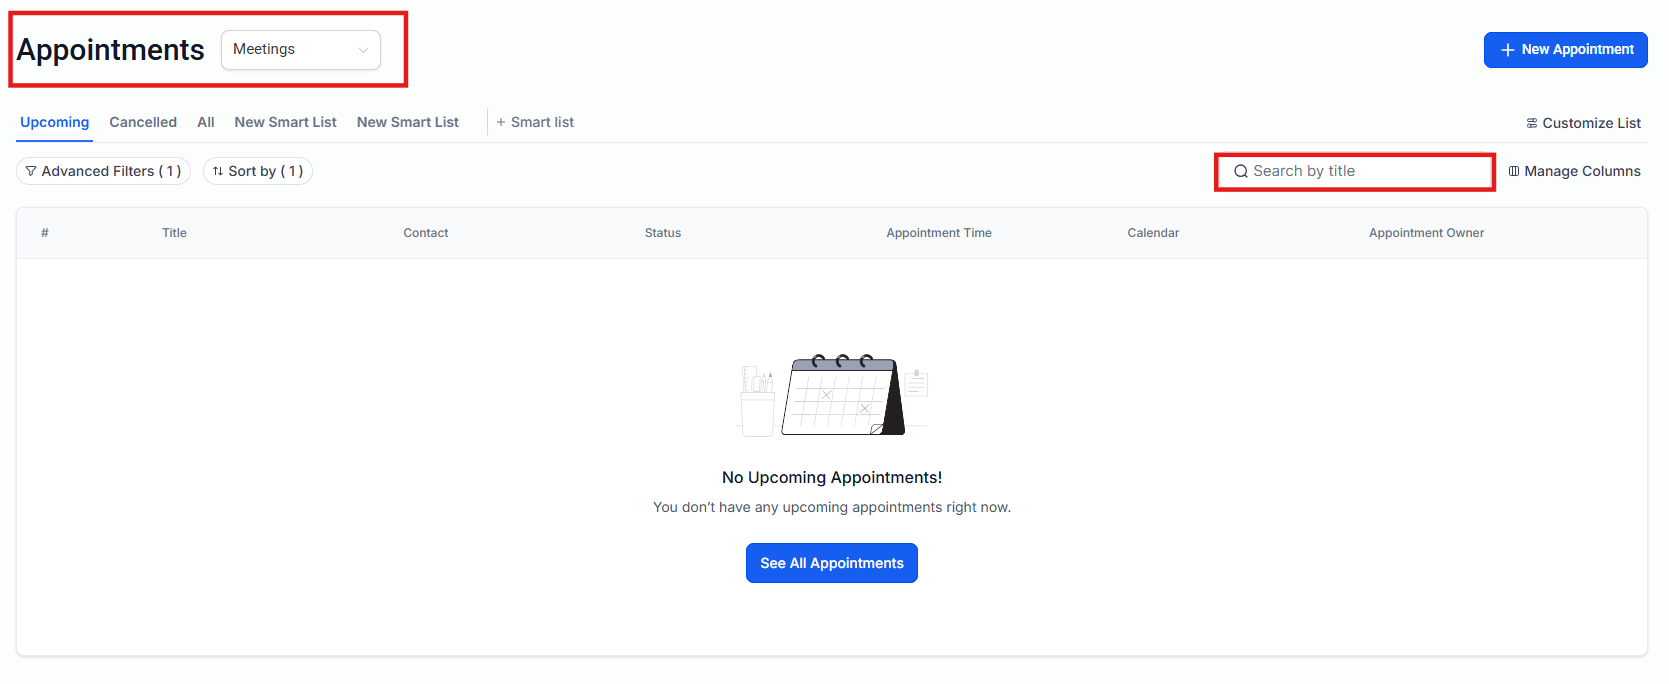Click the Calendar column header
The height and width of the screenshot is (684, 1669).
pyautogui.click(x=1152, y=233)
